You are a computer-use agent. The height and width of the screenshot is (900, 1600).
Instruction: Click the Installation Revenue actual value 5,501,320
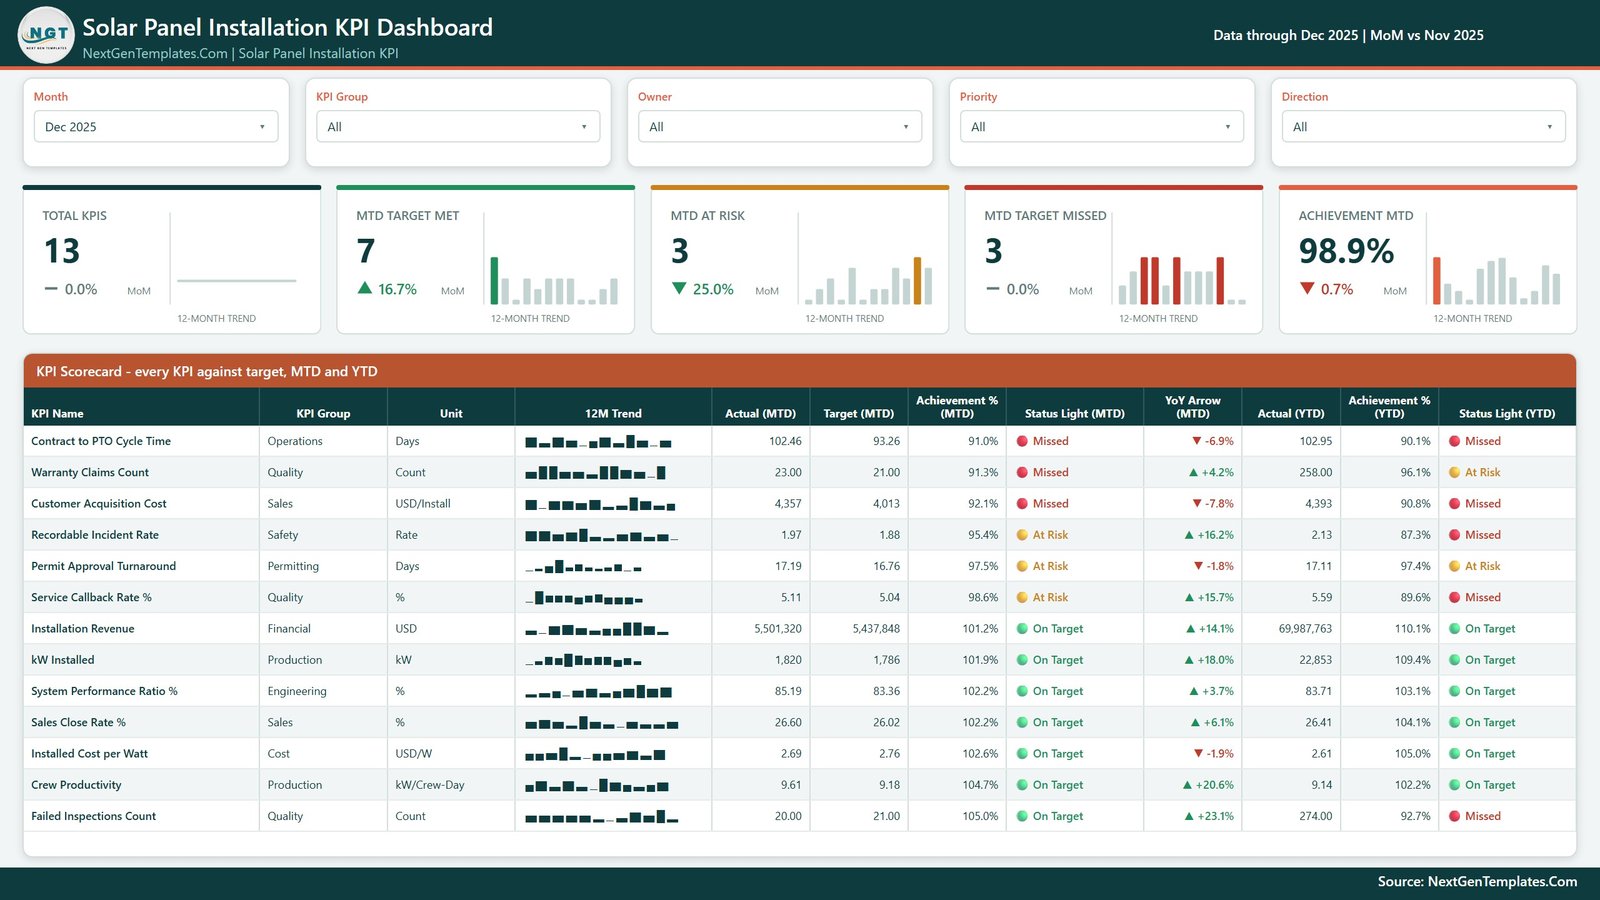tap(778, 629)
